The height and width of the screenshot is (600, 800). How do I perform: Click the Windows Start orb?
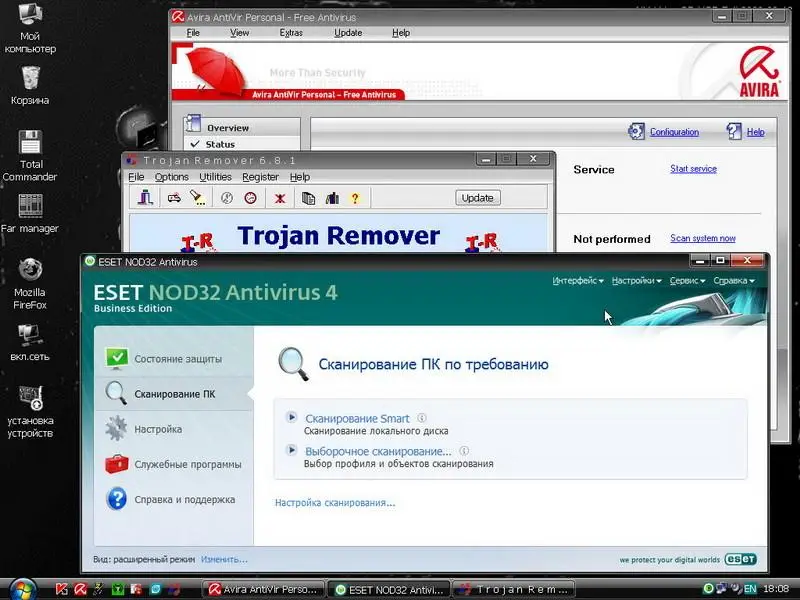(22, 590)
